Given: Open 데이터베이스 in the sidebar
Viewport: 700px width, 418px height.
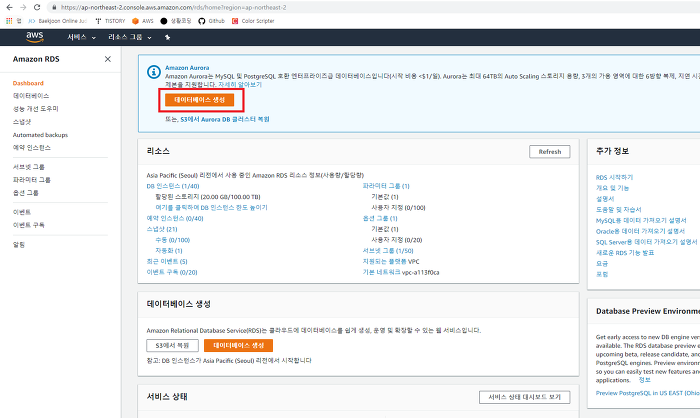Looking at the screenshot, I should coord(31,96).
